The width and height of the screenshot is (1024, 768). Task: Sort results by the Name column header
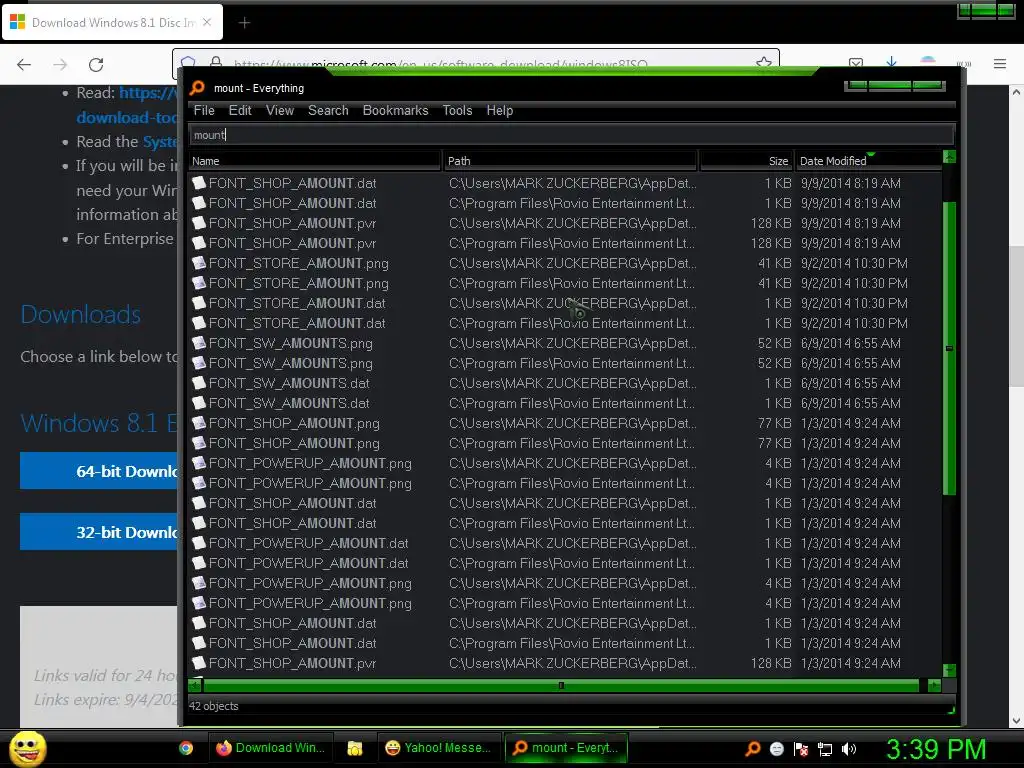[x=315, y=161]
